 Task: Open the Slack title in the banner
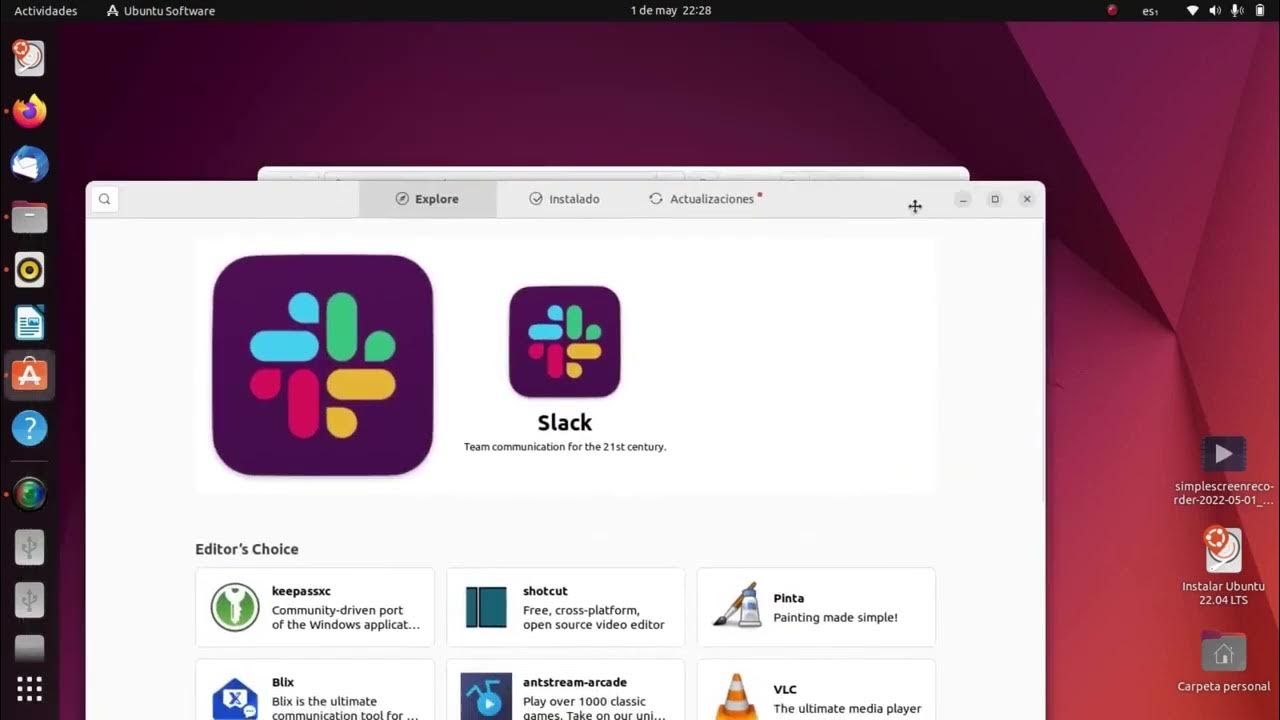click(565, 422)
